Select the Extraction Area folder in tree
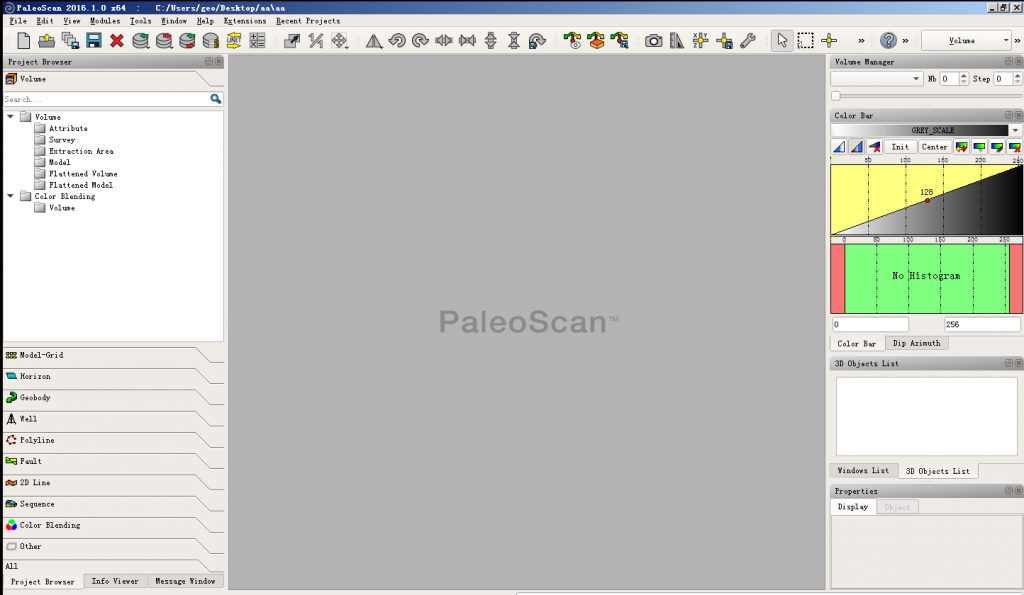Screen dimensions: 1024x595 pos(81,151)
